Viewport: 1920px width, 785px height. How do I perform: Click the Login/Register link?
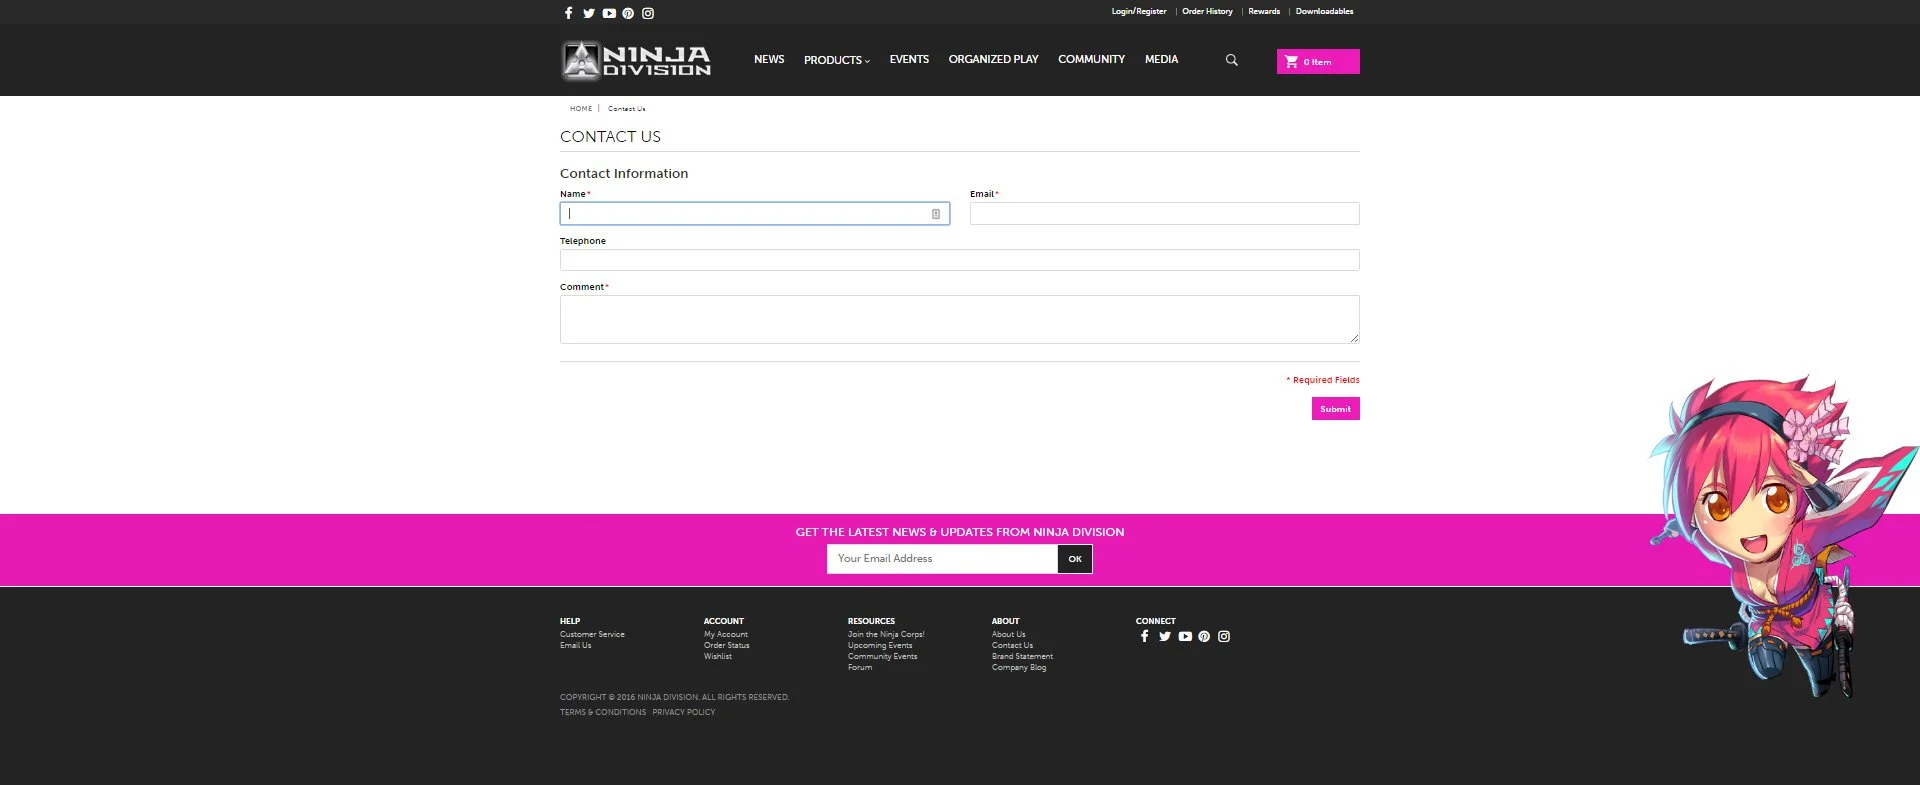[1139, 12]
